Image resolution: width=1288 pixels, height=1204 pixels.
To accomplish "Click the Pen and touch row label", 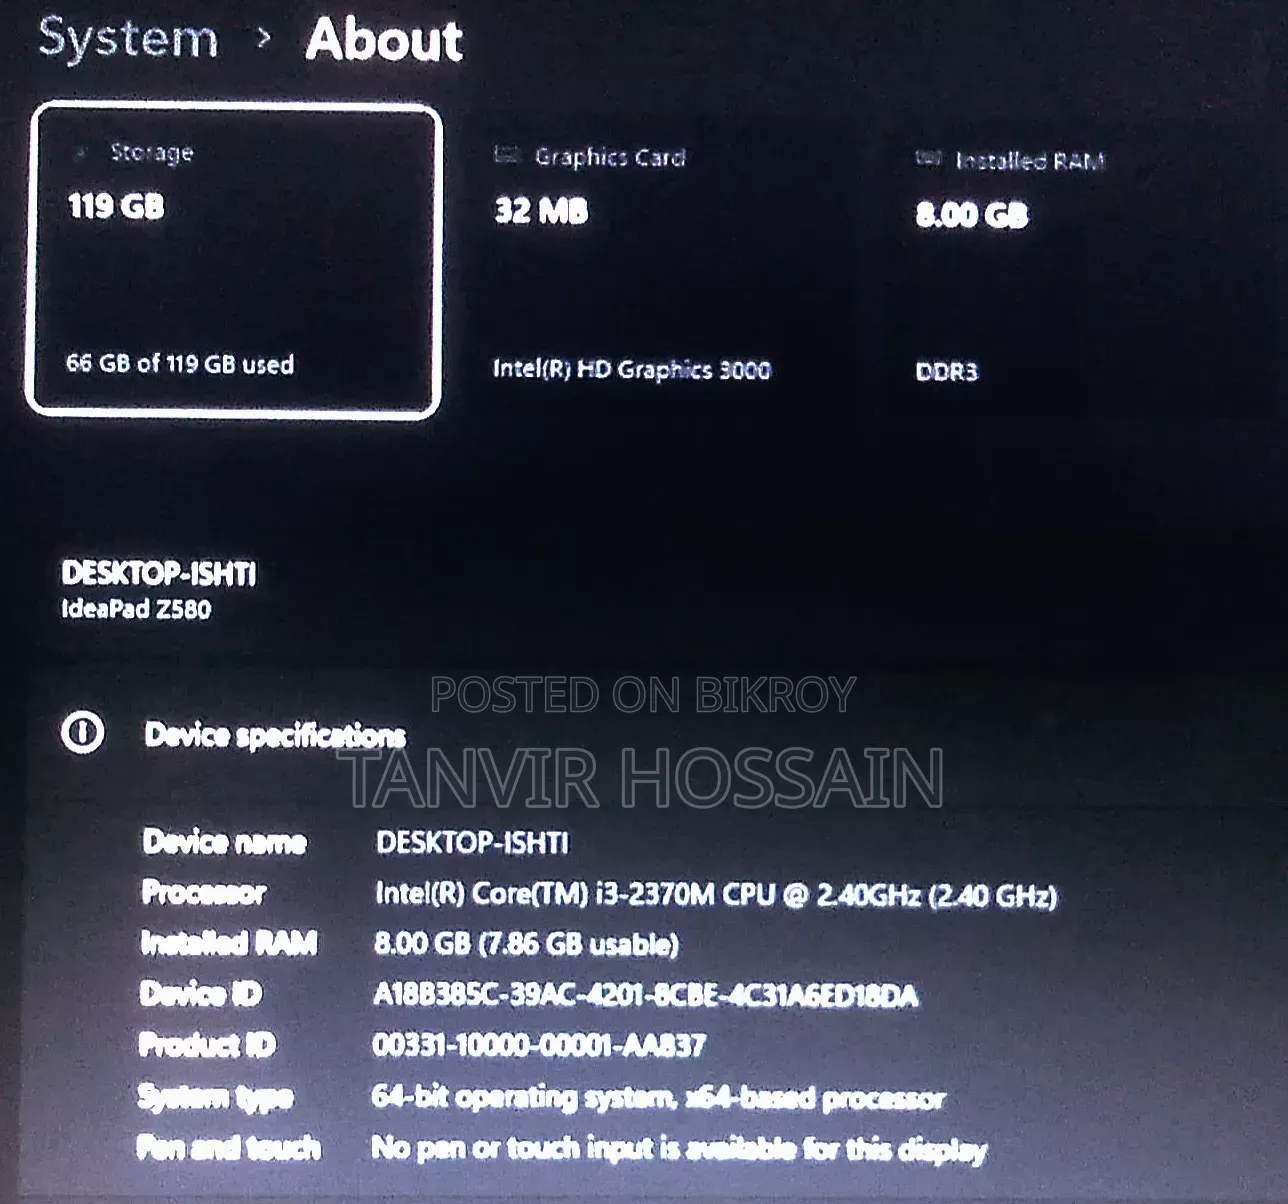I will coord(229,1148).
